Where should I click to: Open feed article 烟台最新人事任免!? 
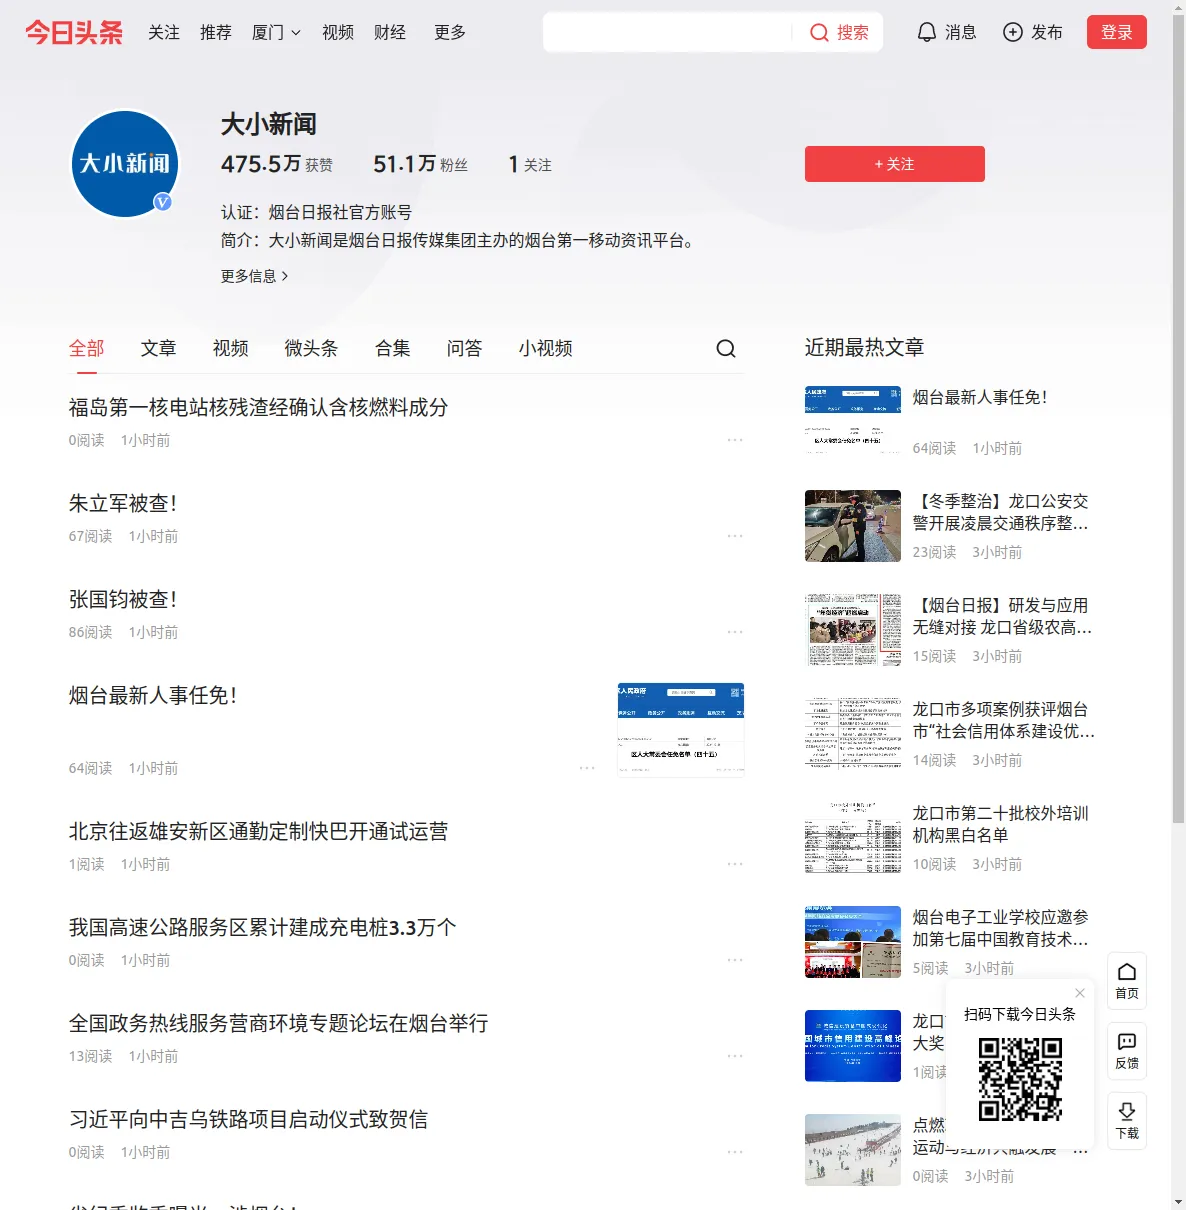tap(153, 696)
